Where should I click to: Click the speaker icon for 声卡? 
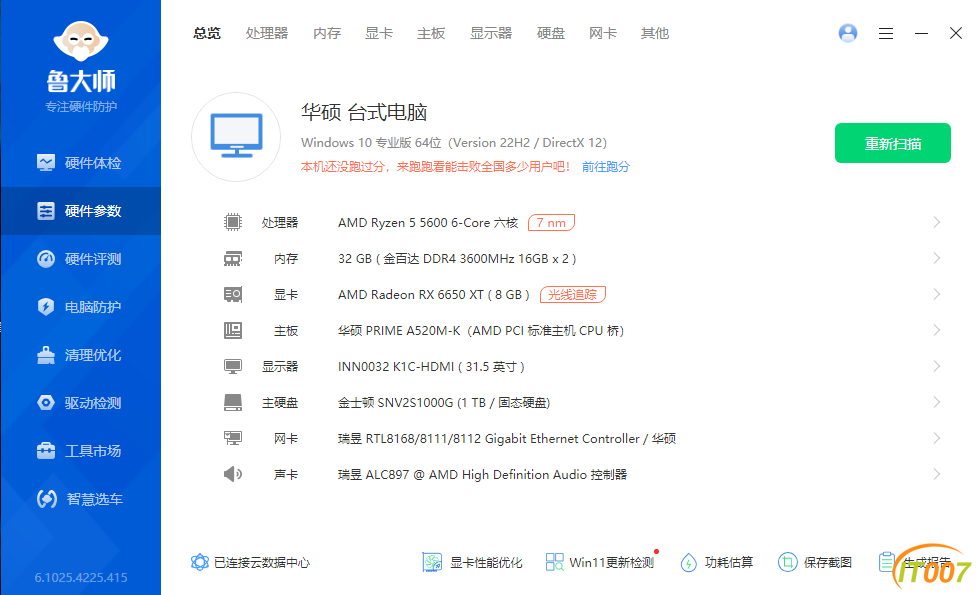(x=233, y=474)
